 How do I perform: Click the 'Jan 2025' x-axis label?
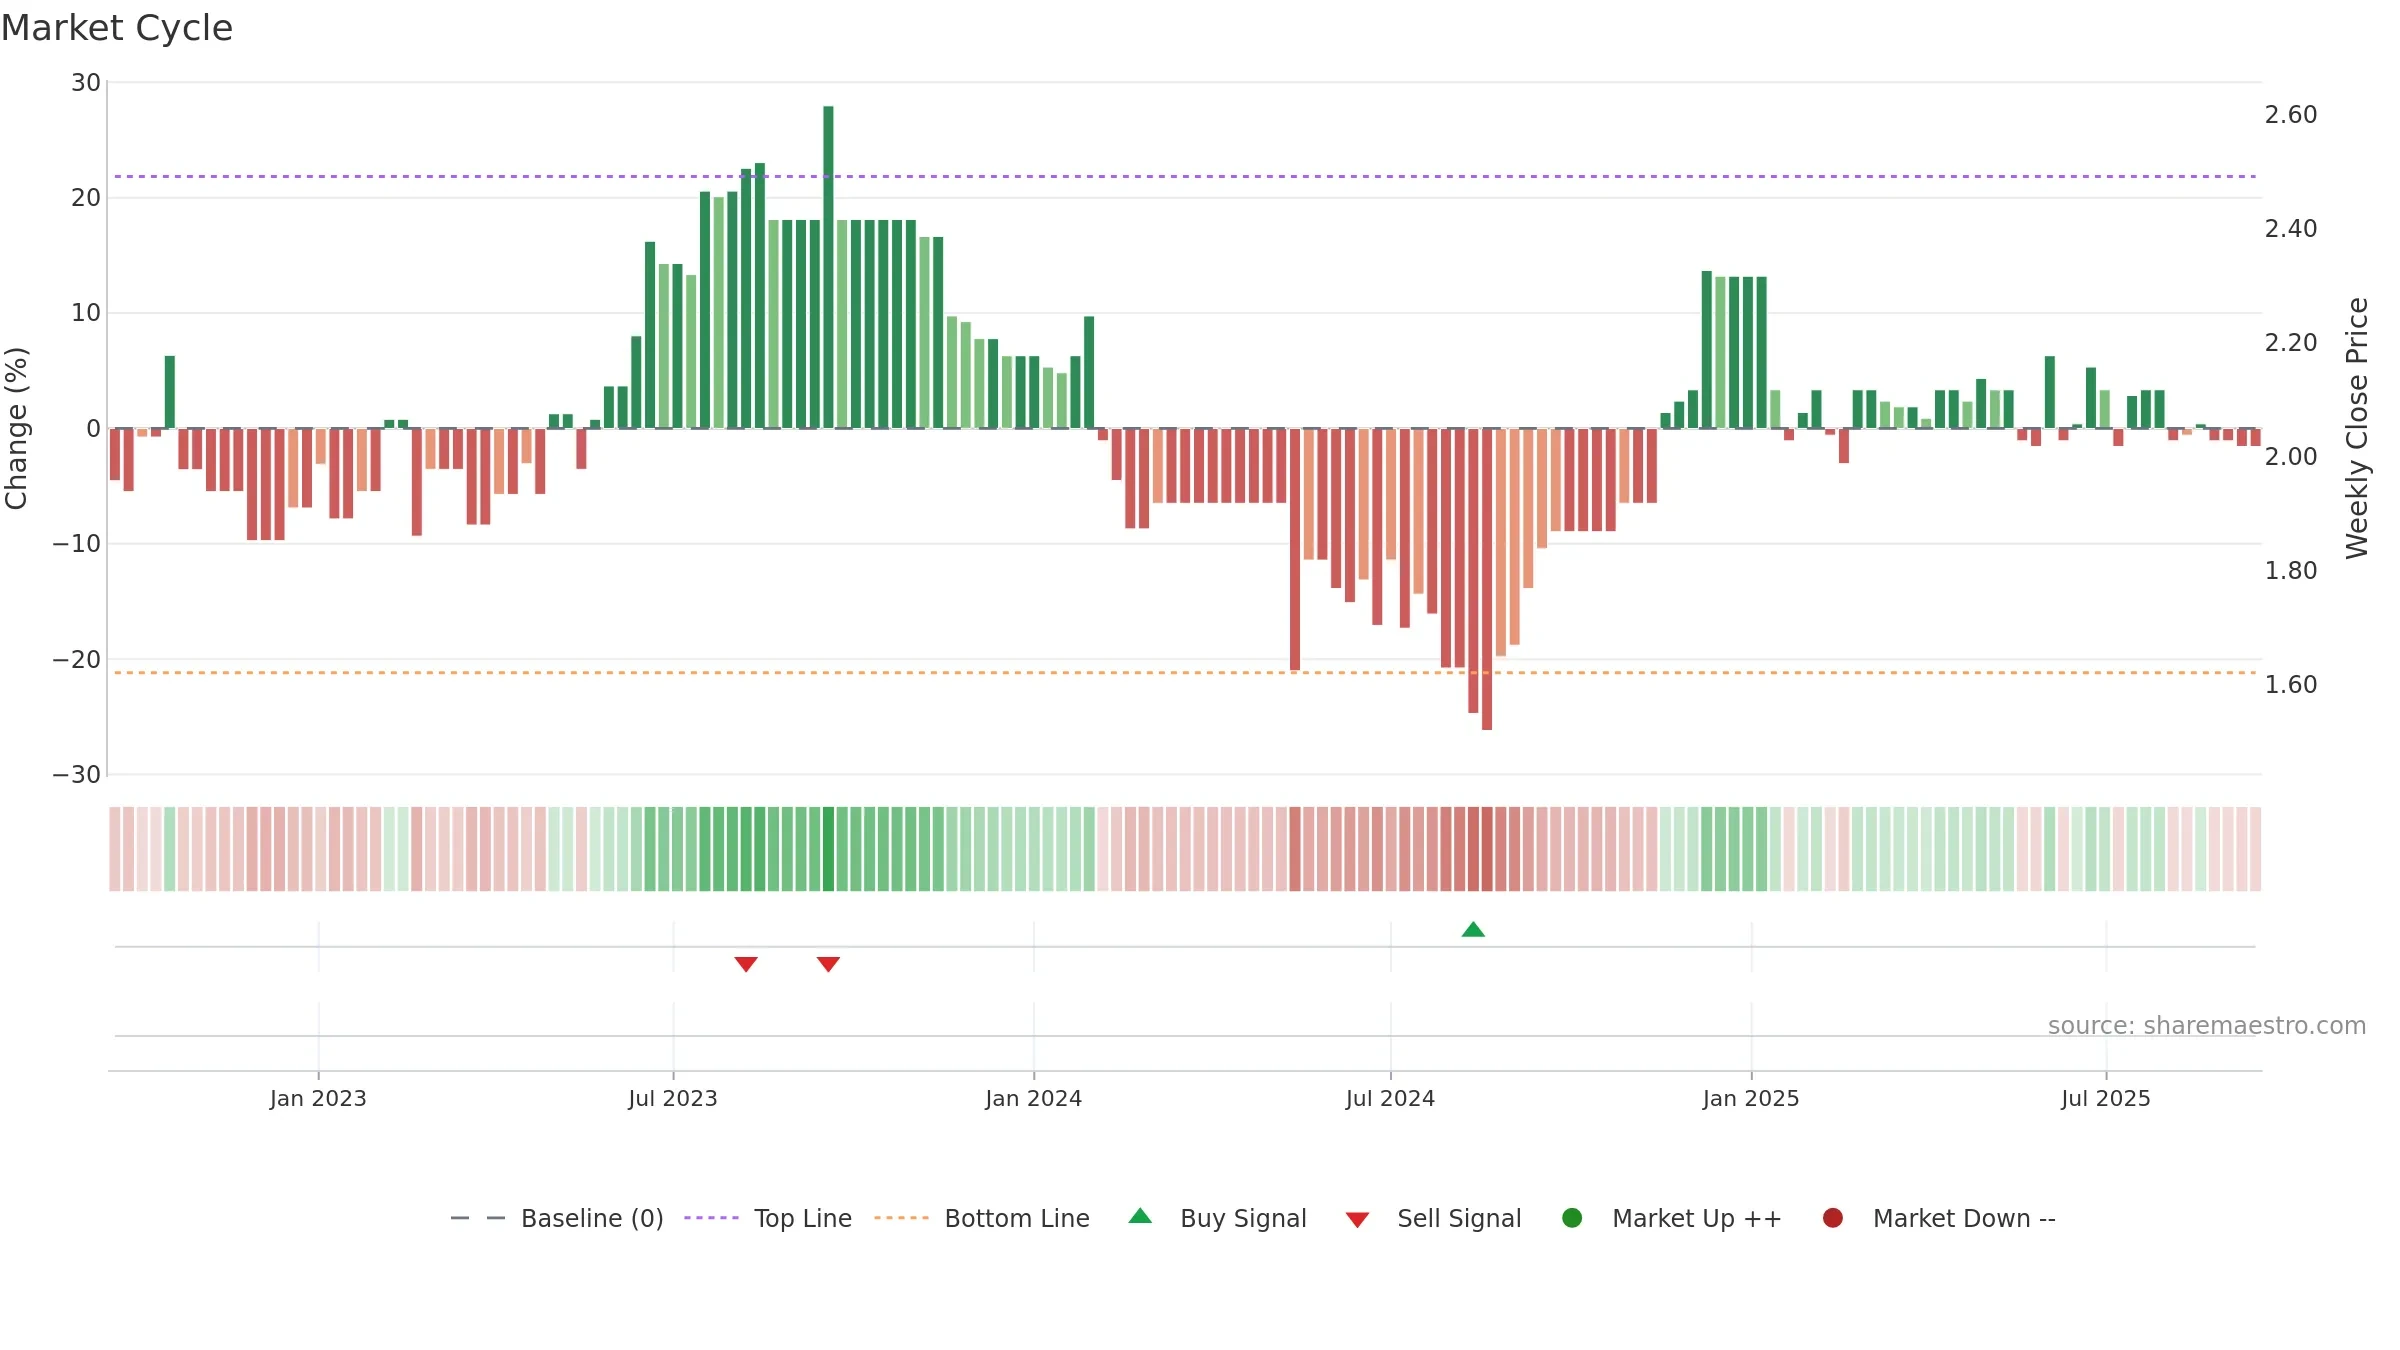1751,1099
